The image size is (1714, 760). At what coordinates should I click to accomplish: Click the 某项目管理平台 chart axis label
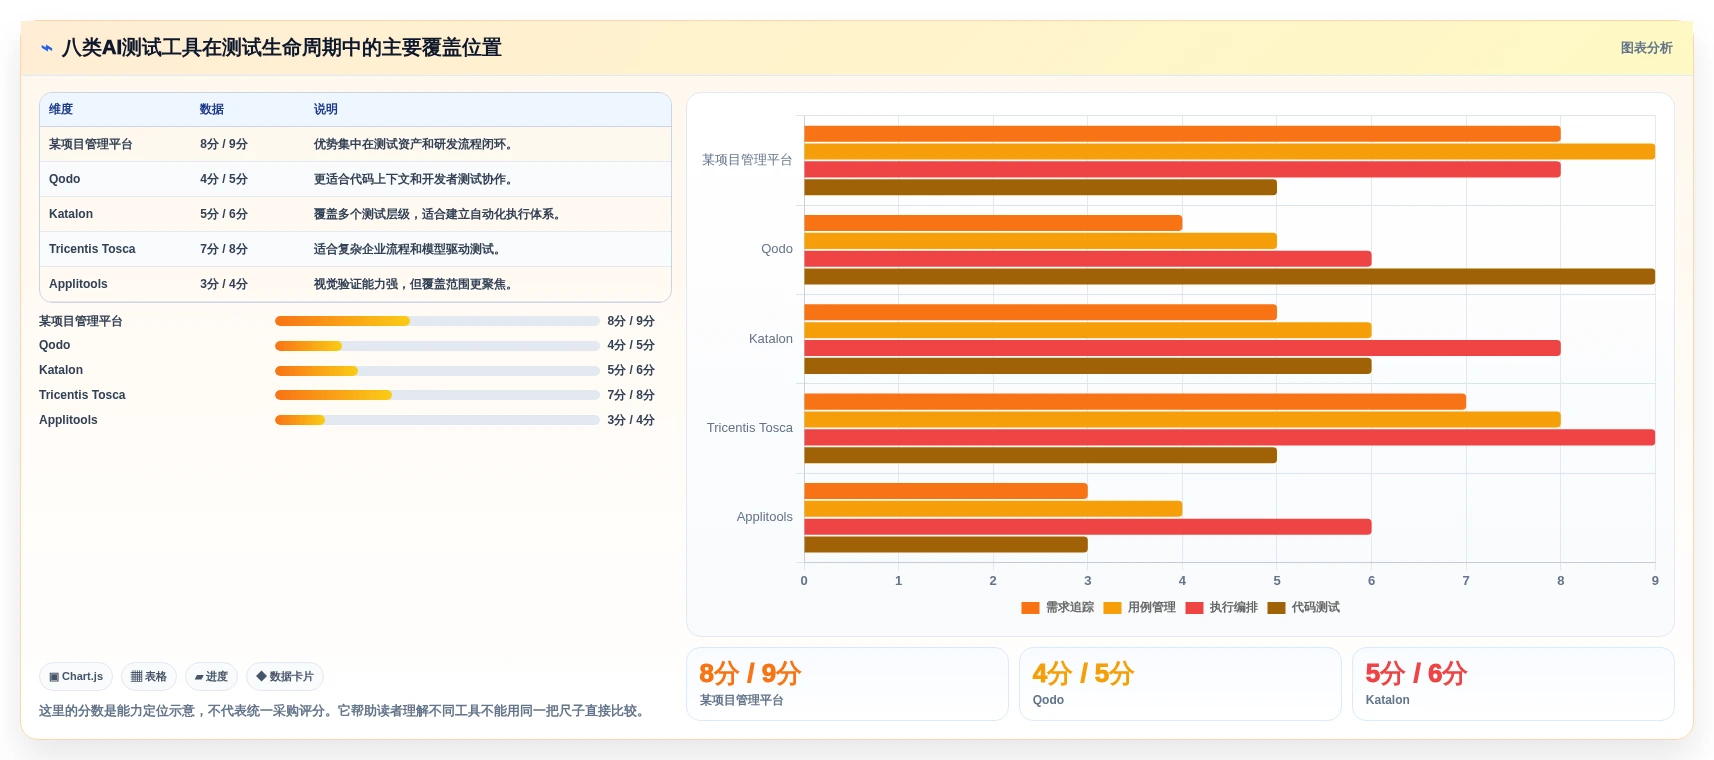747,160
